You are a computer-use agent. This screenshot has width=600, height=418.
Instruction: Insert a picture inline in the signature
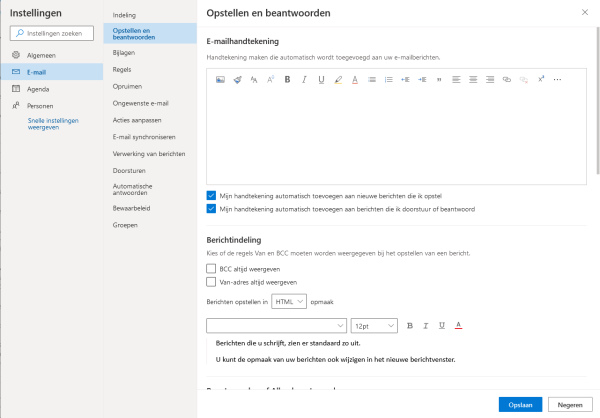pyautogui.click(x=220, y=80)
